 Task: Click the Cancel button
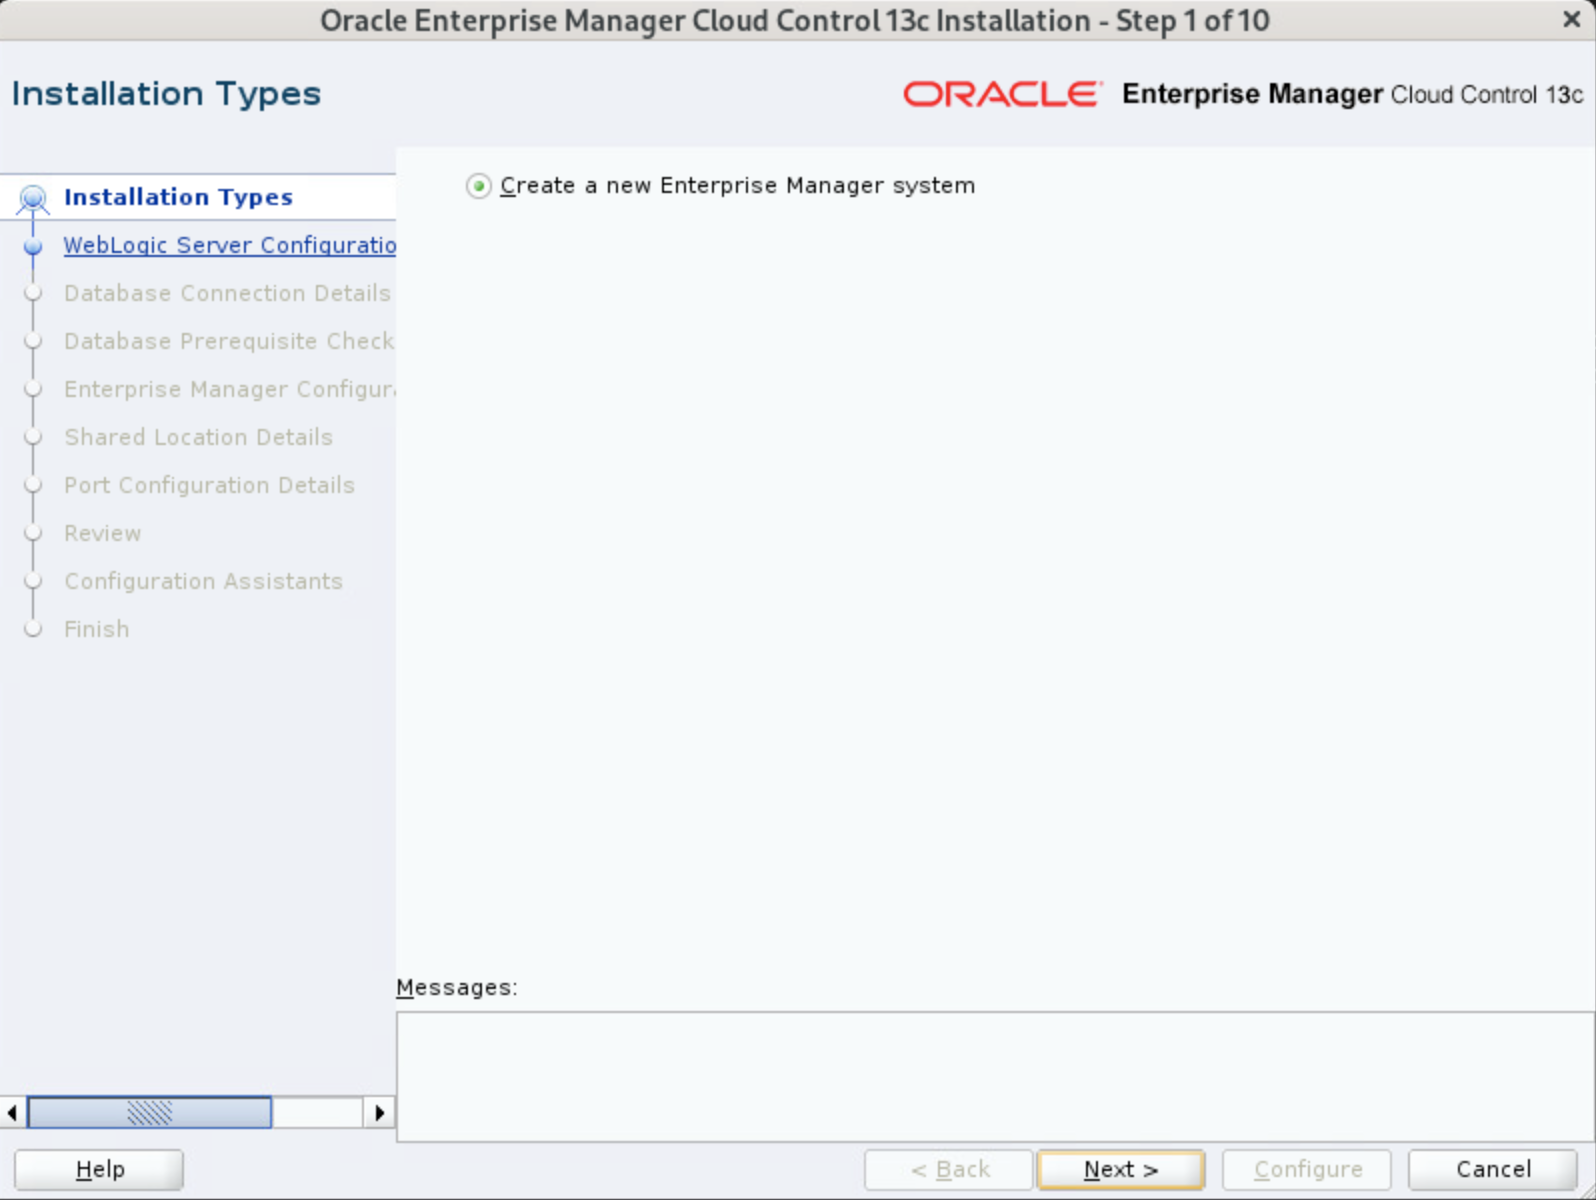(x=1493, y=1169)
